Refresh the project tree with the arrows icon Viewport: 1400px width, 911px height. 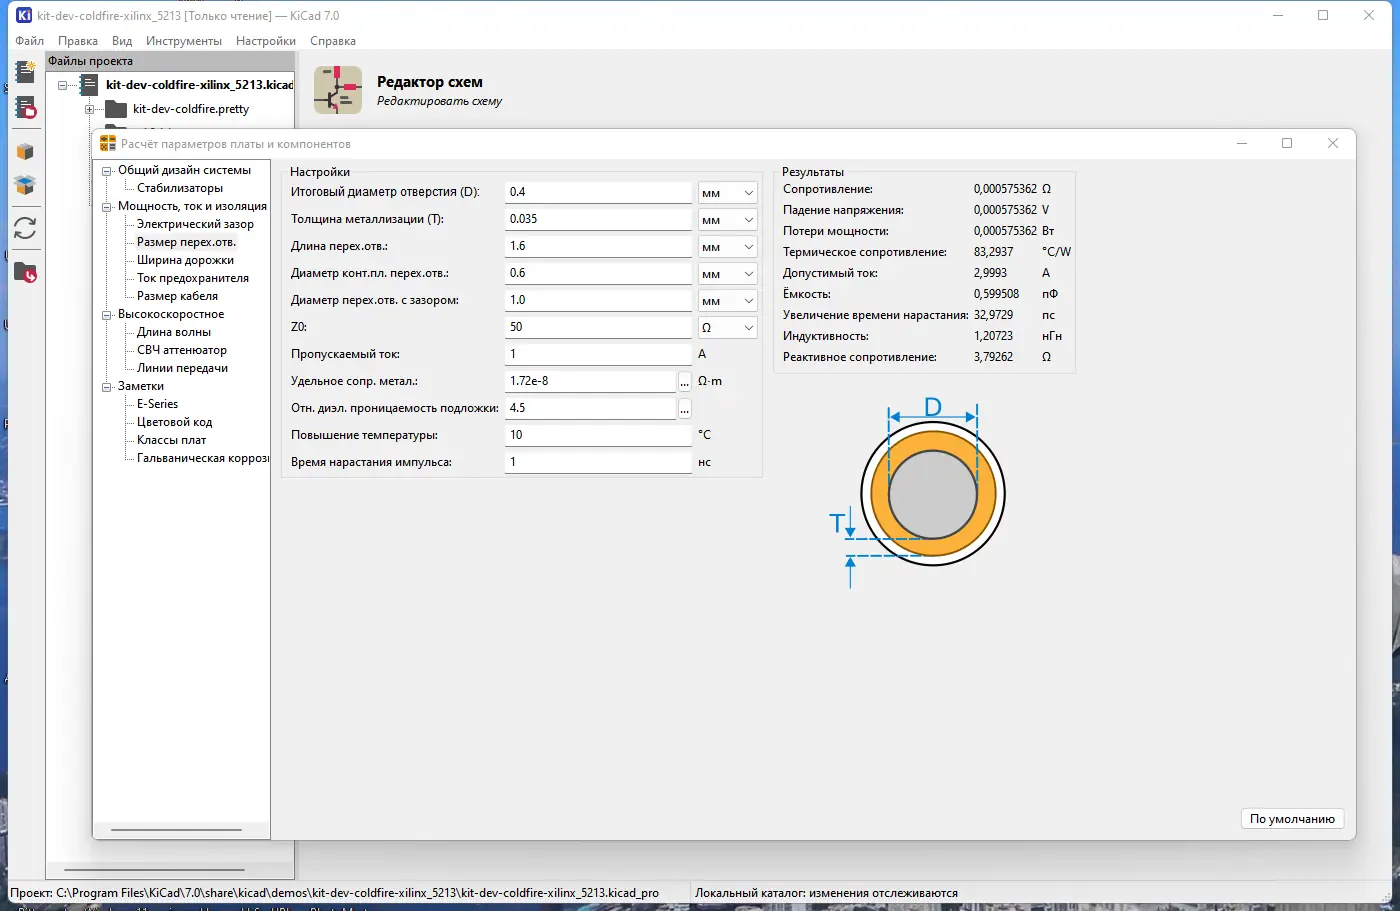(25, 229)
